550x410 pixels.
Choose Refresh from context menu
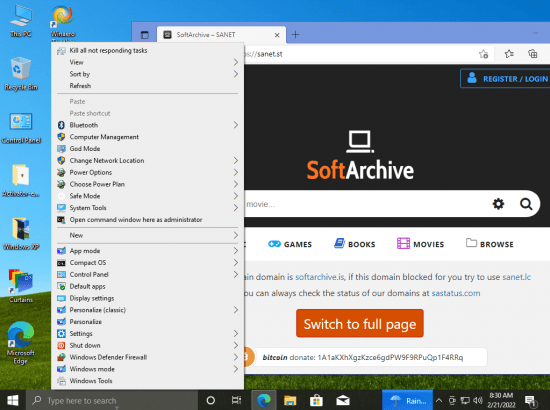point(147,86)
